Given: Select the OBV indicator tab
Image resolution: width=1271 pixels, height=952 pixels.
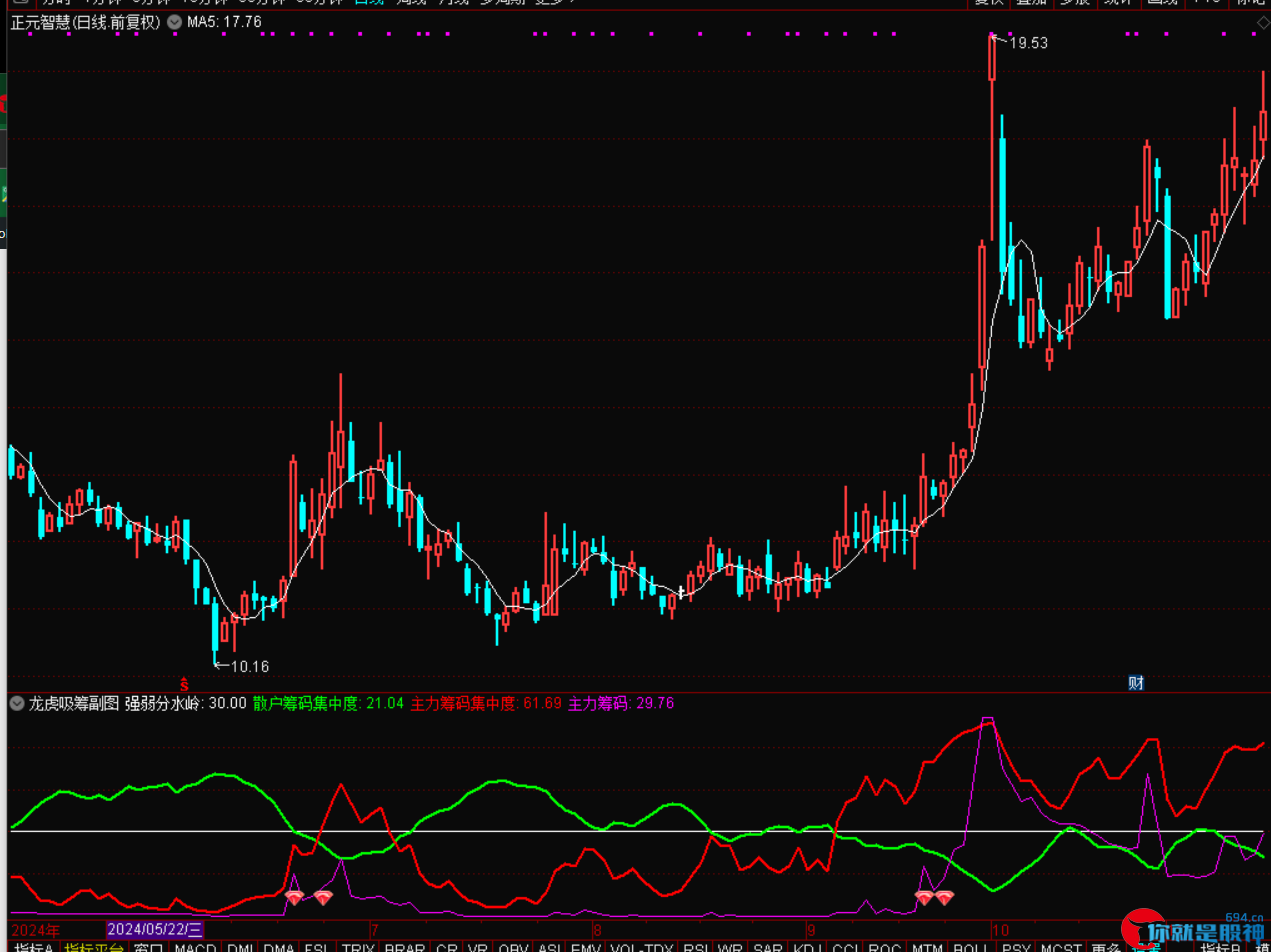Looking at the screenshot, I should 513,946.
